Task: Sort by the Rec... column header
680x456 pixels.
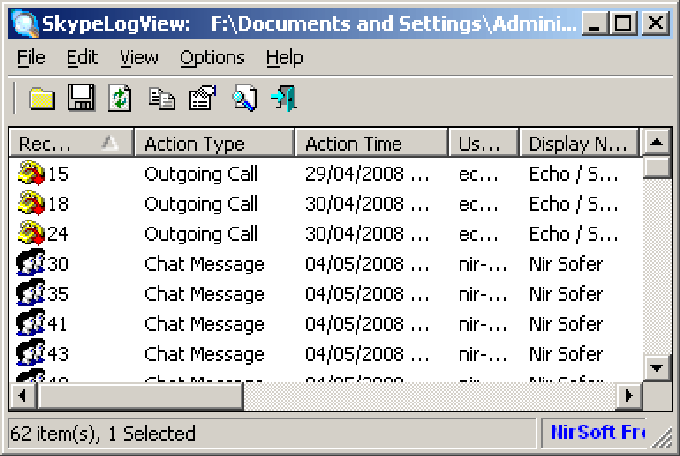Action: click(x=71, y=143)
